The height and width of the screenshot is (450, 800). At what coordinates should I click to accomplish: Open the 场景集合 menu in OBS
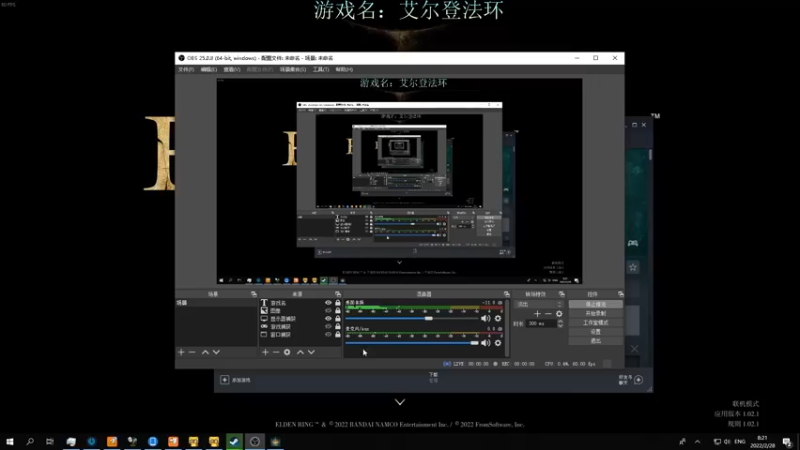tap(293, 69)
